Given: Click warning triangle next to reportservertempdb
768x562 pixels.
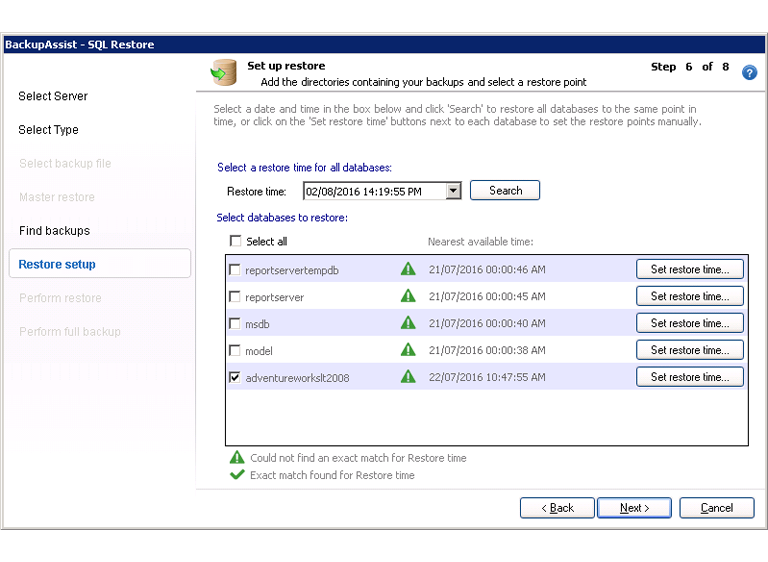Looking at the screenshot, I should pyautogui.click(x=408, y=269).
